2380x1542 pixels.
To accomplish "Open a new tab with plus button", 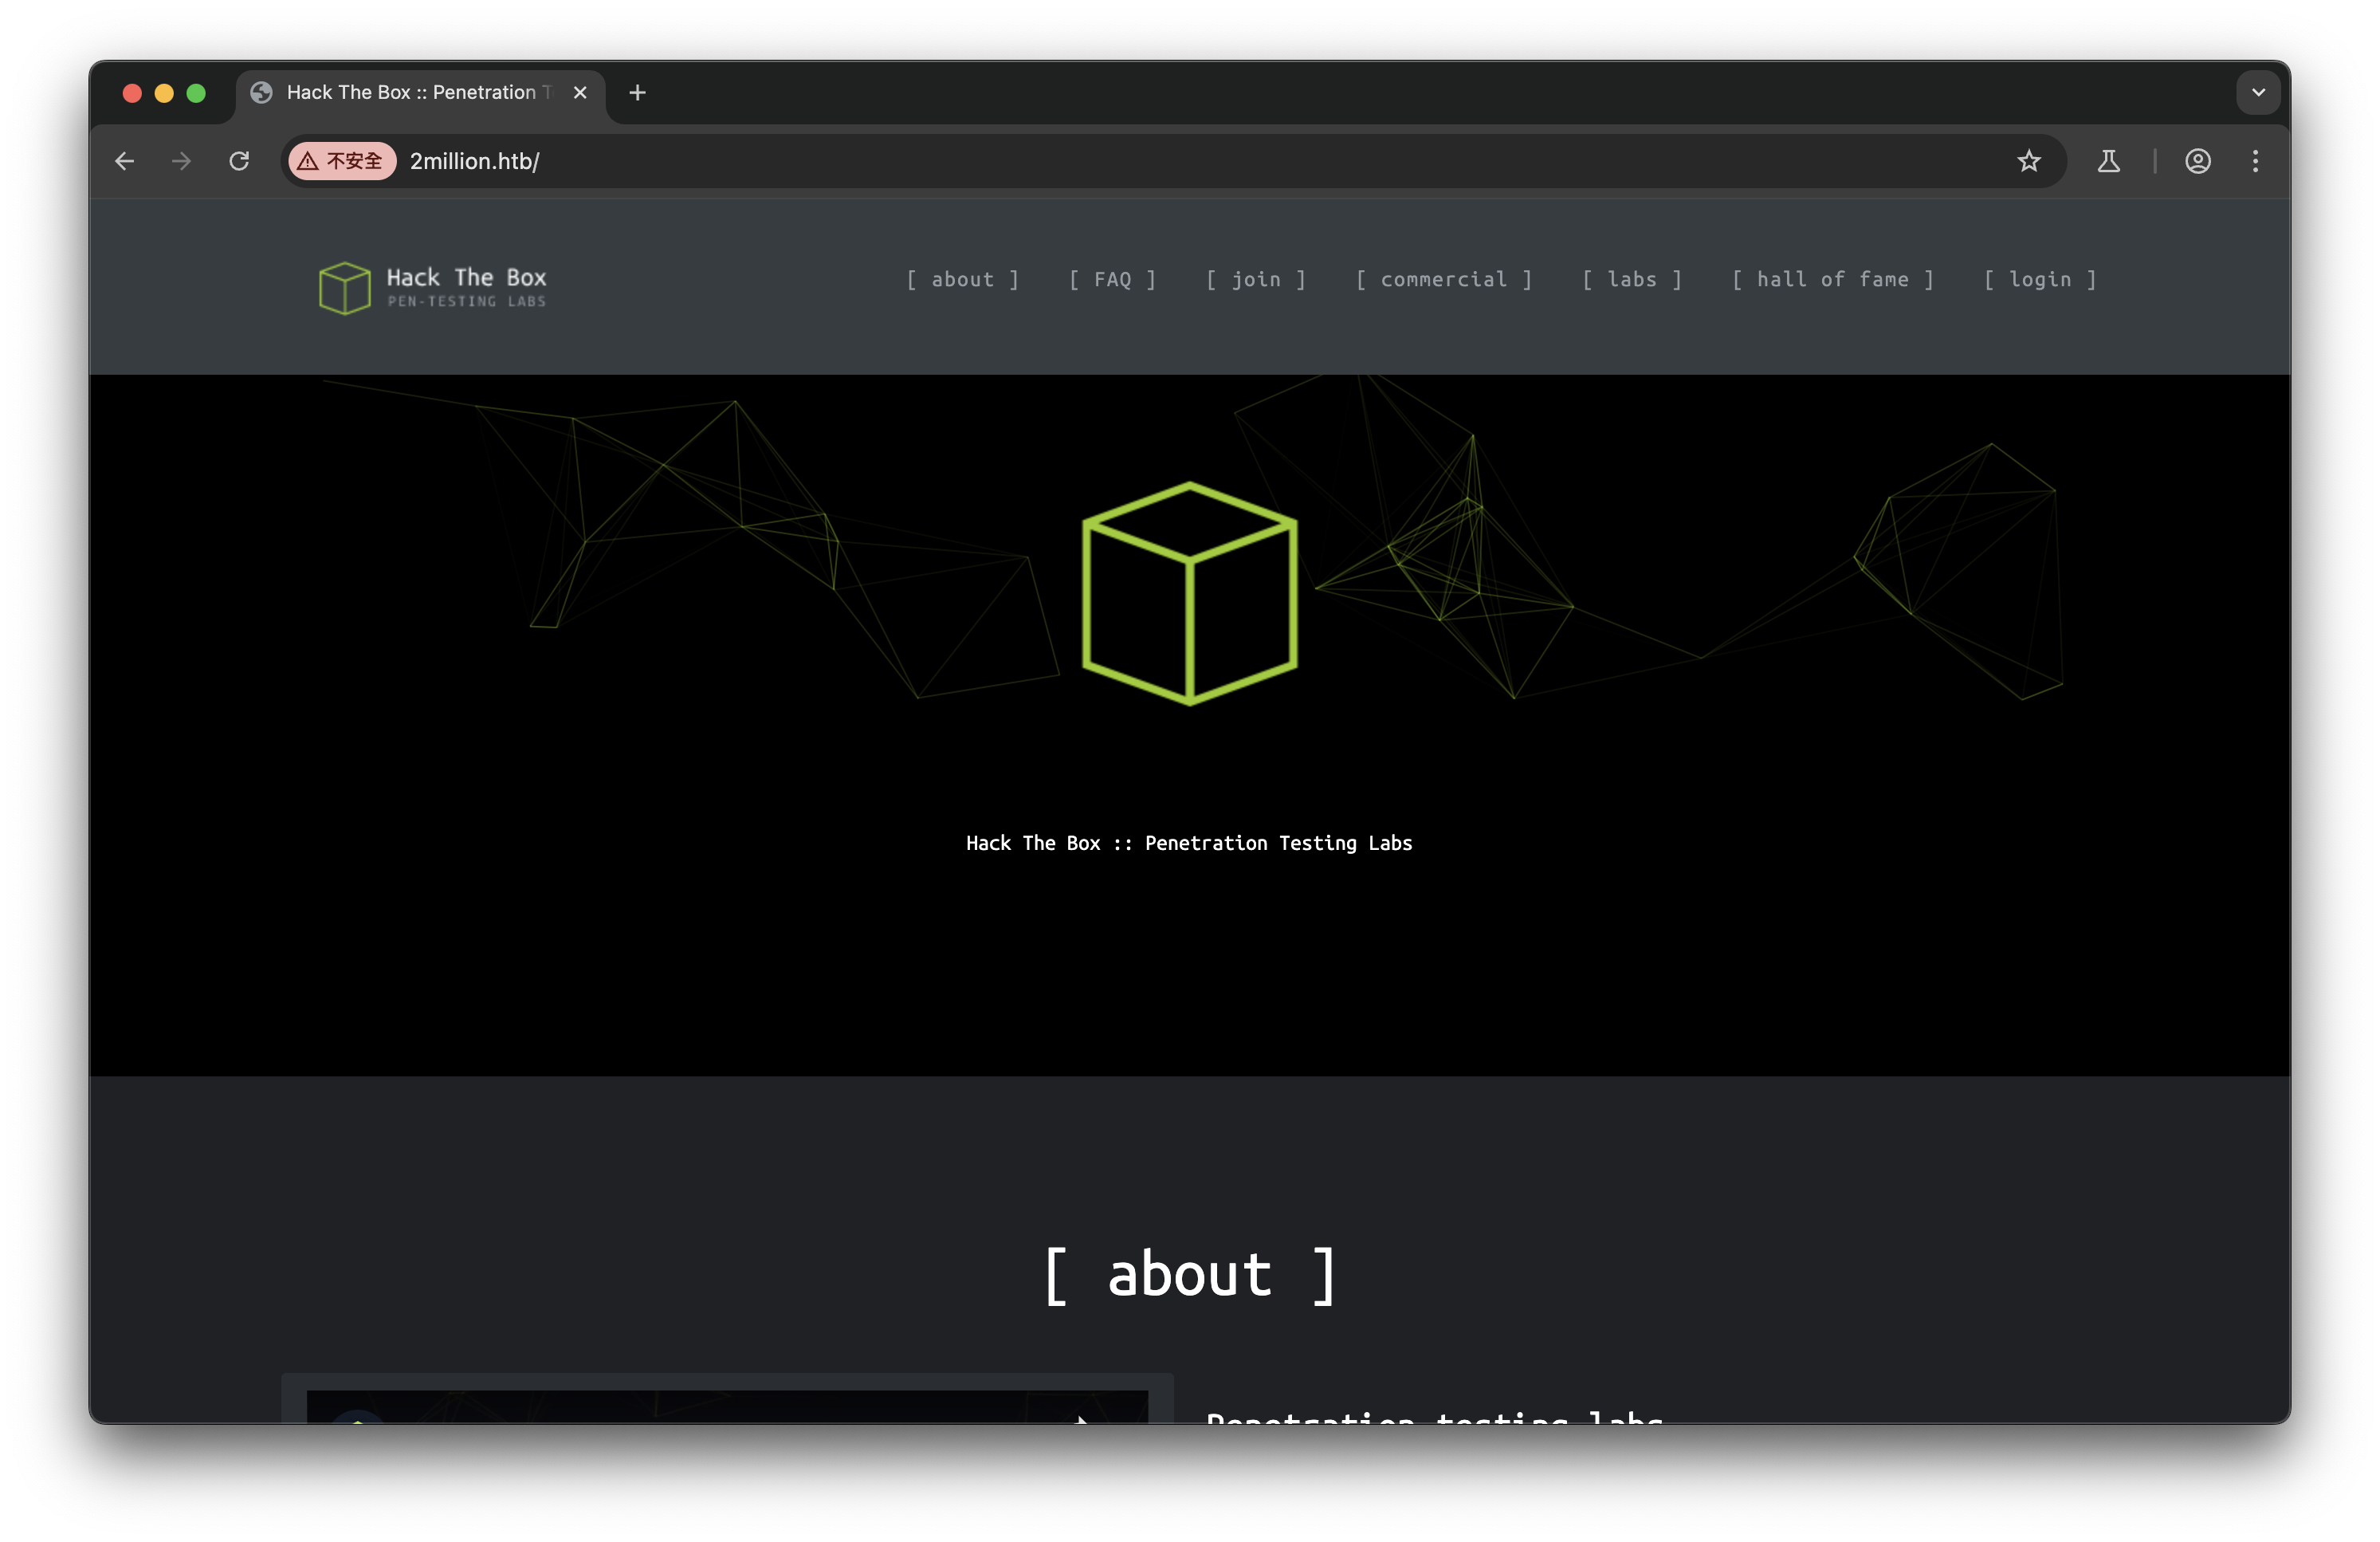I will [x=637, y=92].
